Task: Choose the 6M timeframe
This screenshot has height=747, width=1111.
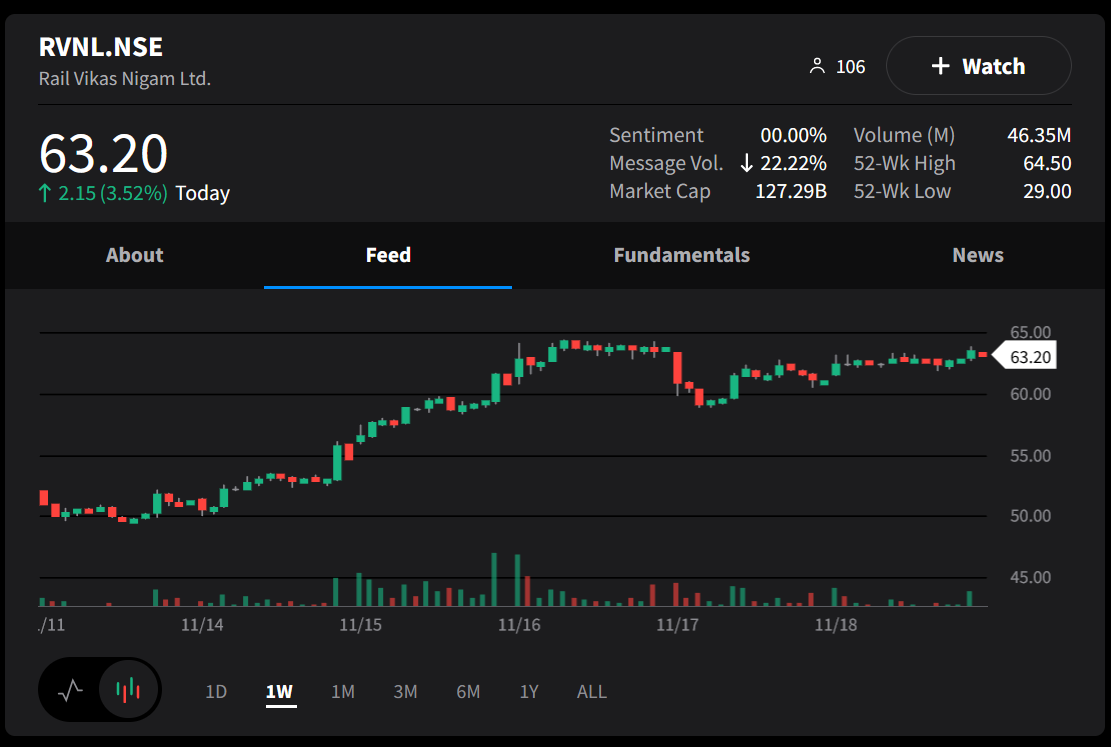Action: (468, 691)
